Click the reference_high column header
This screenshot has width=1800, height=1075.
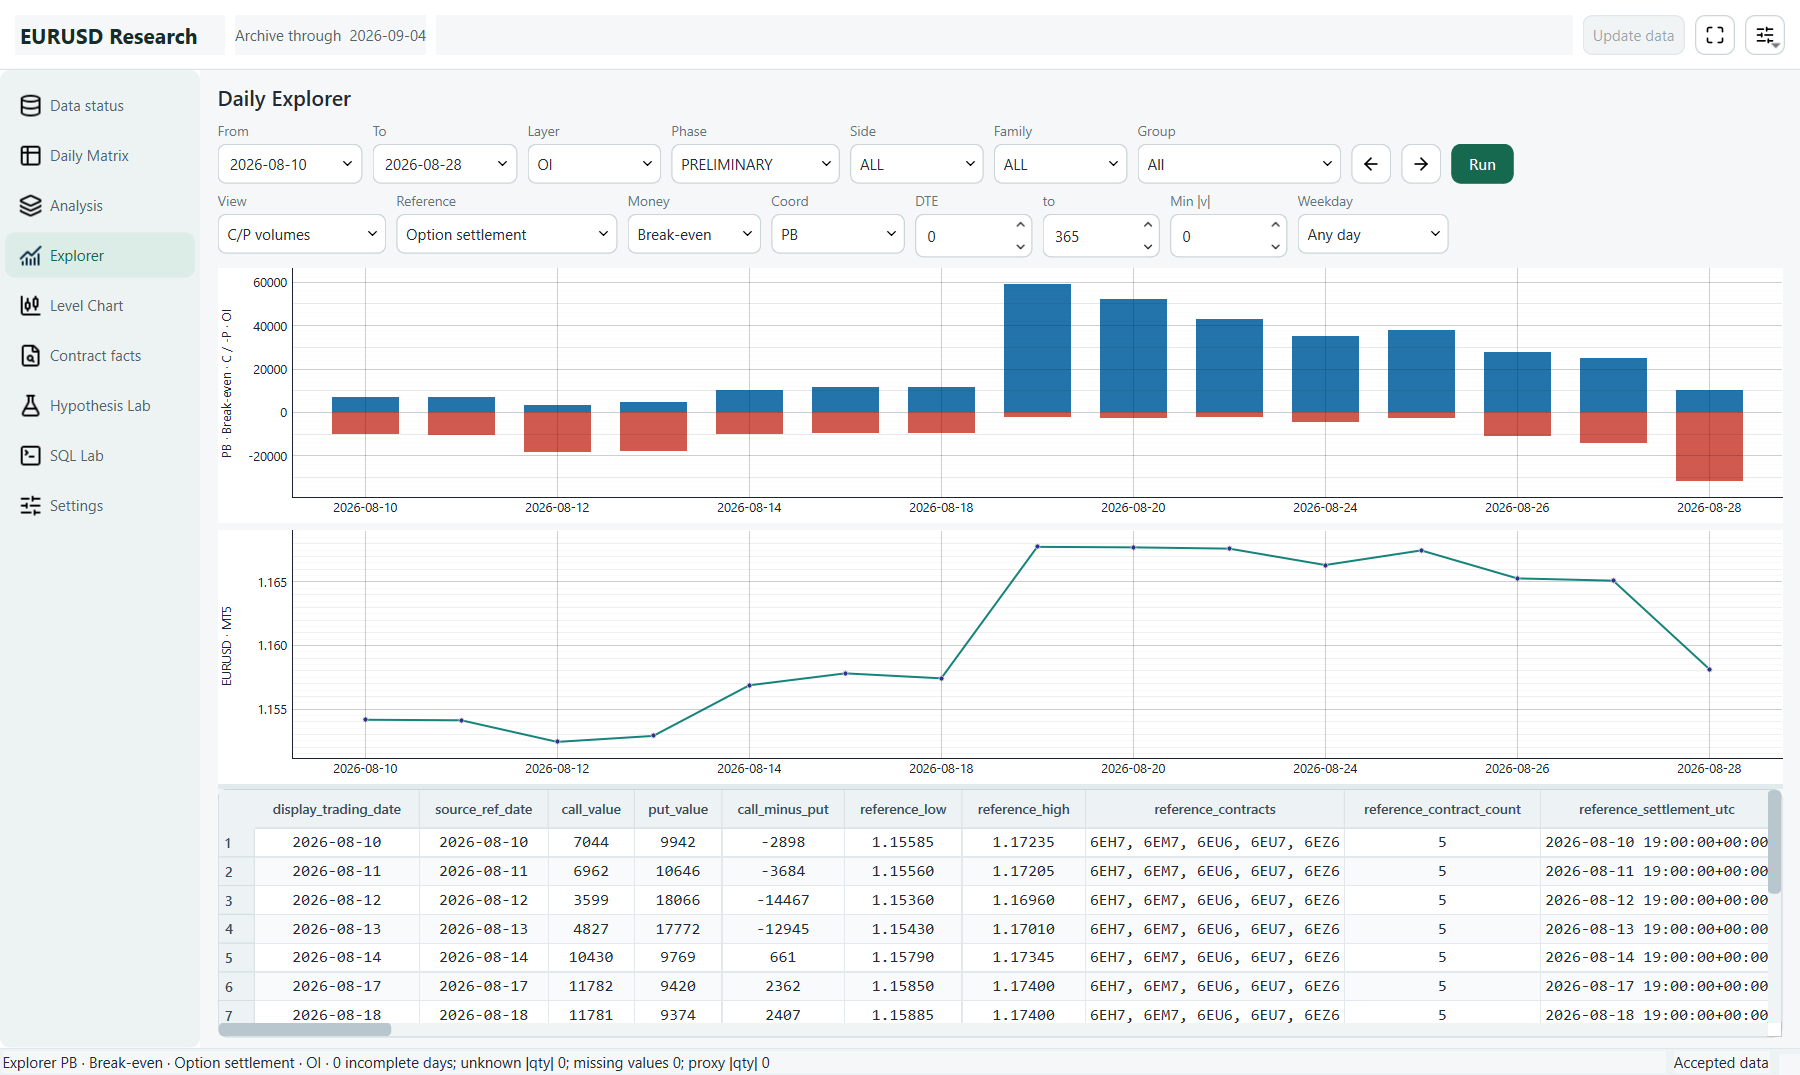(x=1024, y=809)
